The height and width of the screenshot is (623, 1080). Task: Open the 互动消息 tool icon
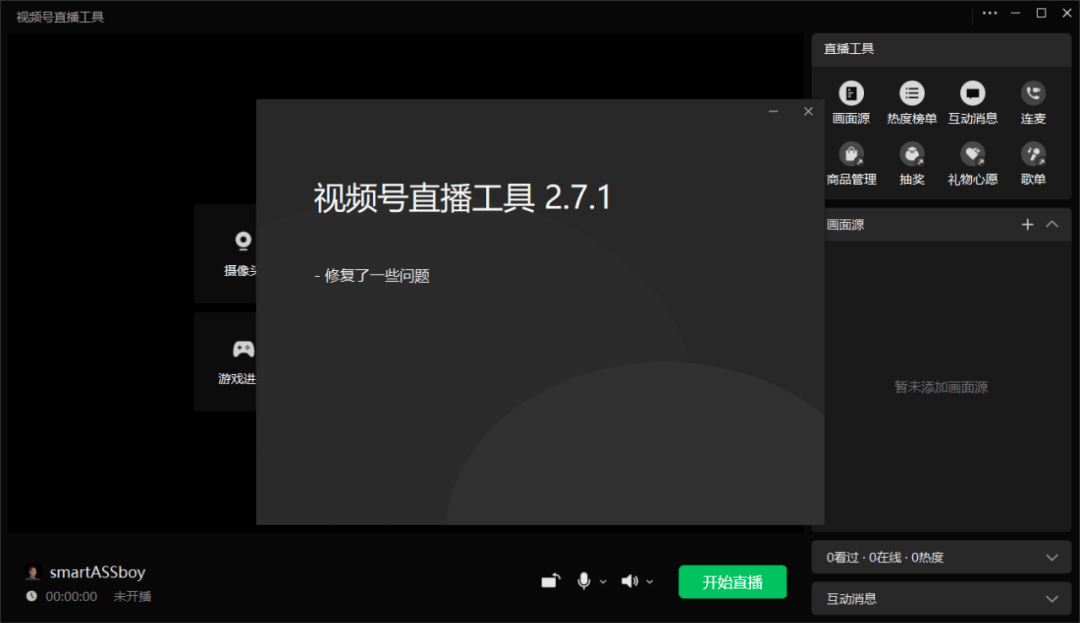pos(972,95)
